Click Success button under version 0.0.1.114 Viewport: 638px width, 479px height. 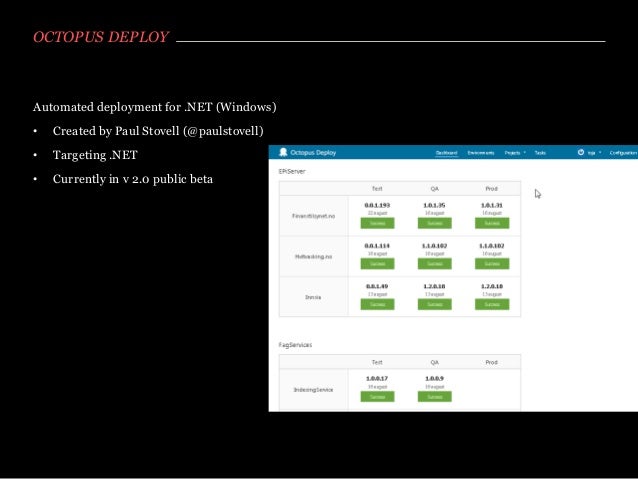(x=377, y=264)
